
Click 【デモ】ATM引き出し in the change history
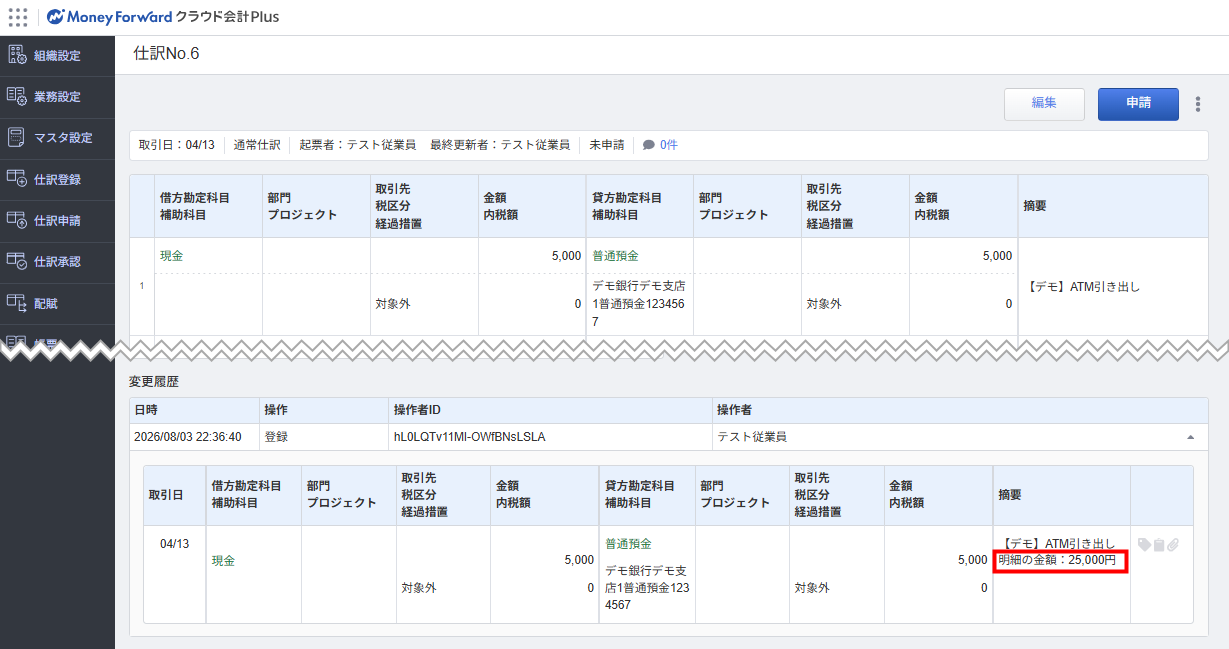tap(1056, 544)
